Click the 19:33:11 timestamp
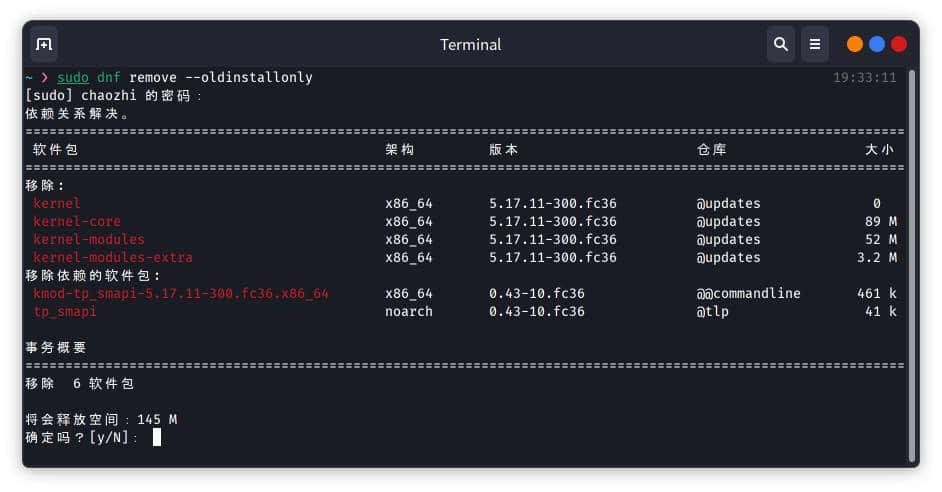942x492 pixels. [864, 77]
